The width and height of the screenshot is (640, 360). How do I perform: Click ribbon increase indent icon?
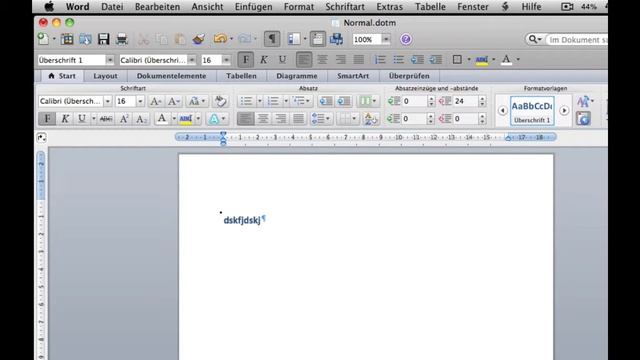point(344,101)
